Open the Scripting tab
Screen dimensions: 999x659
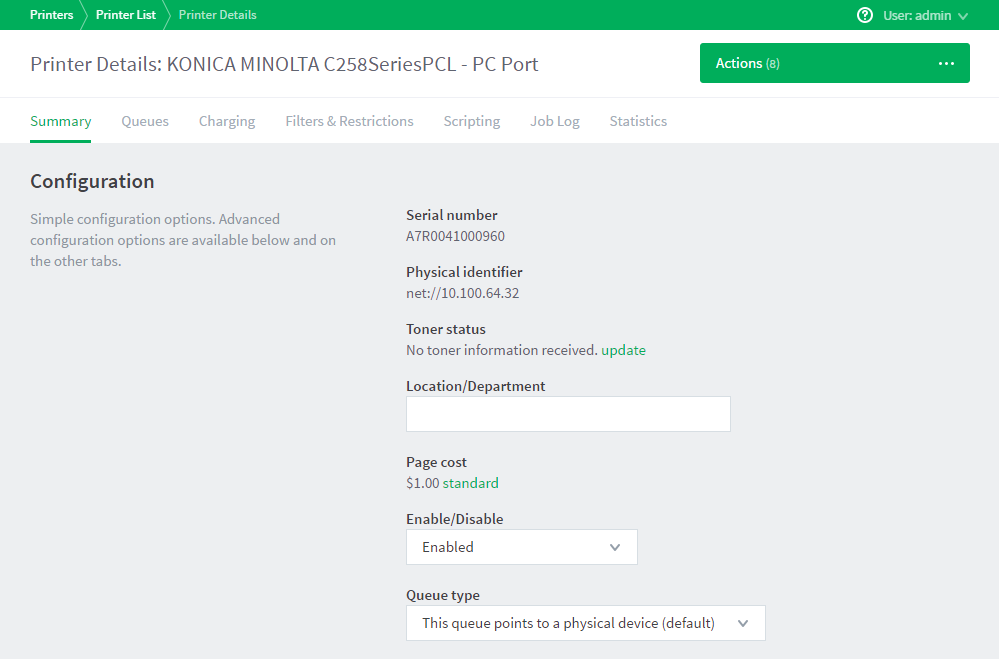[x=471, y=121]
